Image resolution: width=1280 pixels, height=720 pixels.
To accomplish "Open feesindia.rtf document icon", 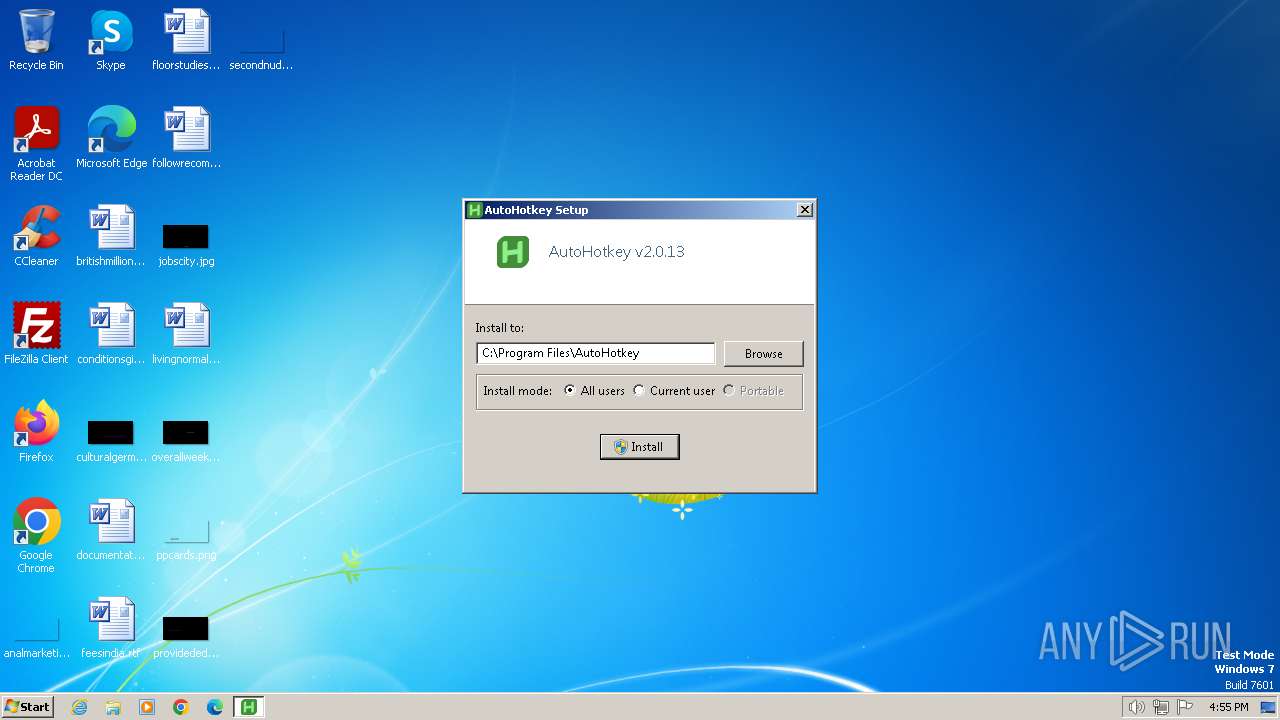I will click(111, 628).
